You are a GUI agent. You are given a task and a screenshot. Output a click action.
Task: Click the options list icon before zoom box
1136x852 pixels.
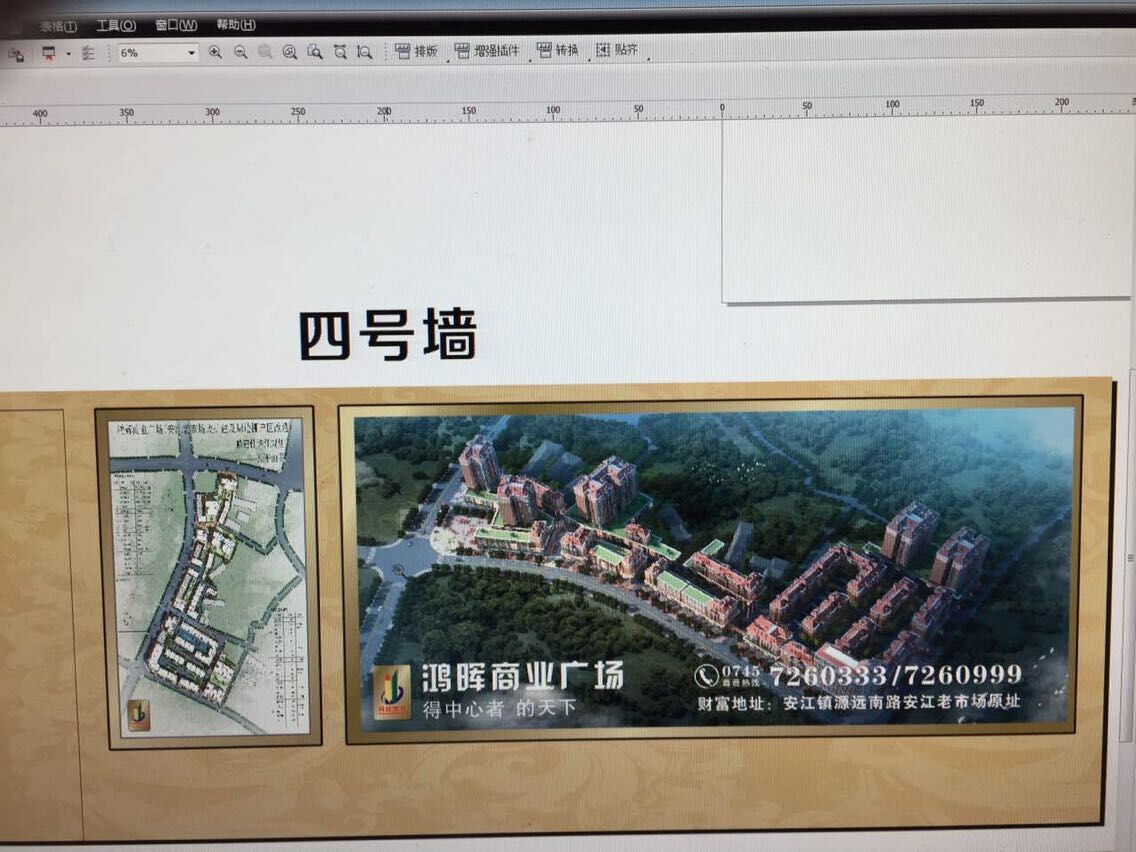pyautogui.click(x=88, y=54)
